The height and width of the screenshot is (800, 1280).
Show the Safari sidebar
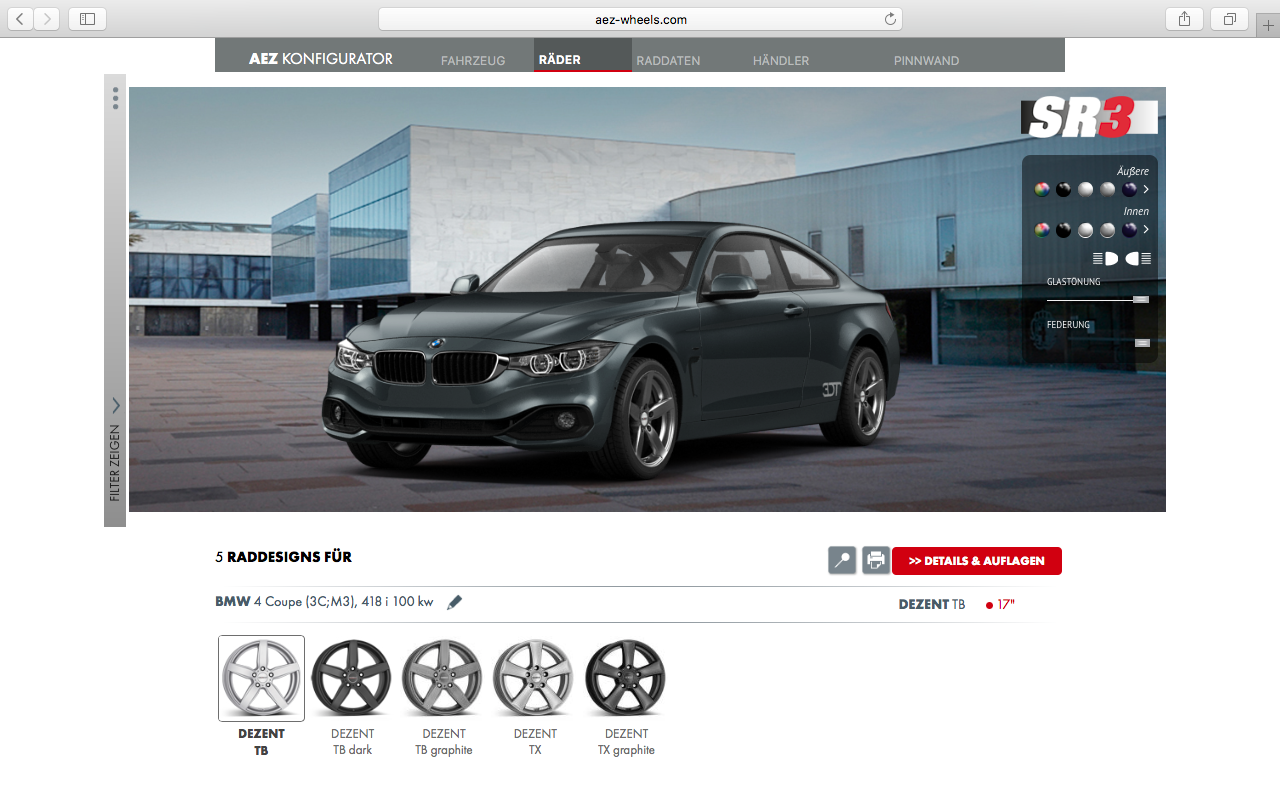[88, 18]
